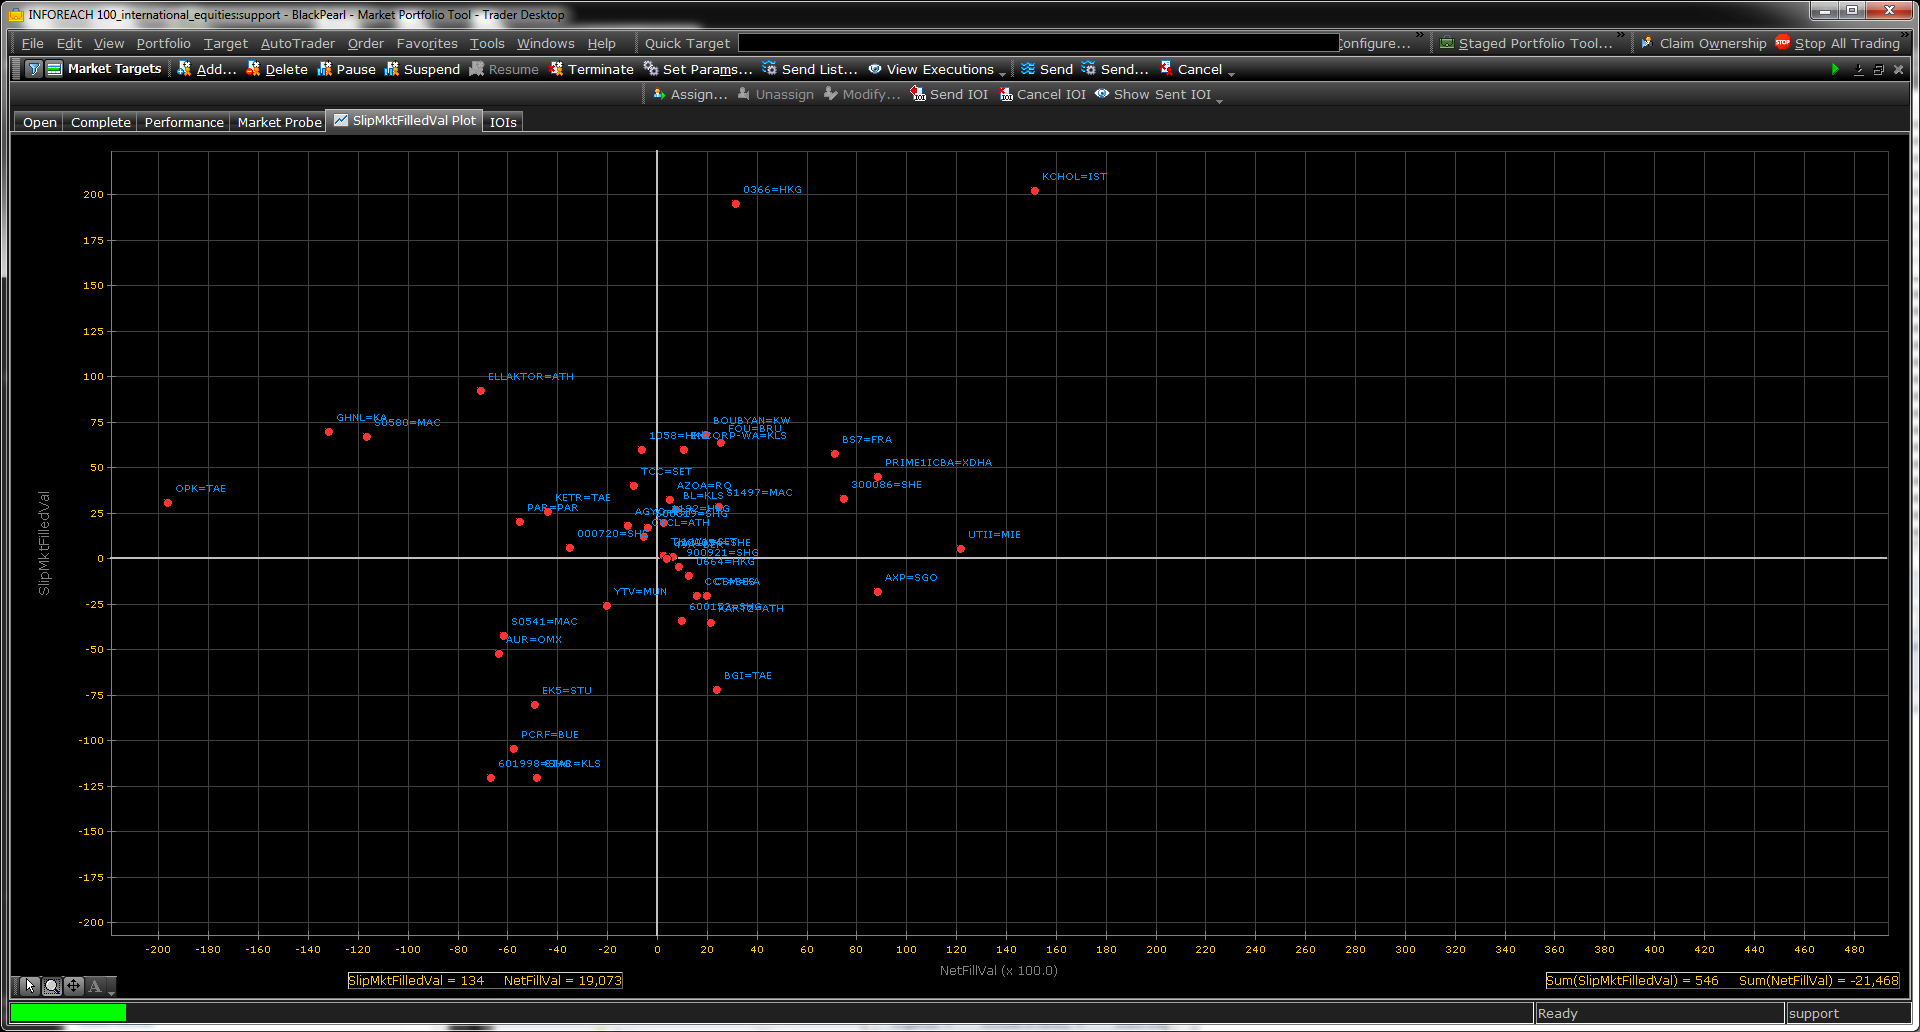Screen dimensions: 1920x1032
Task: Click the Terminate targets icon
Action: coord(557,69)
